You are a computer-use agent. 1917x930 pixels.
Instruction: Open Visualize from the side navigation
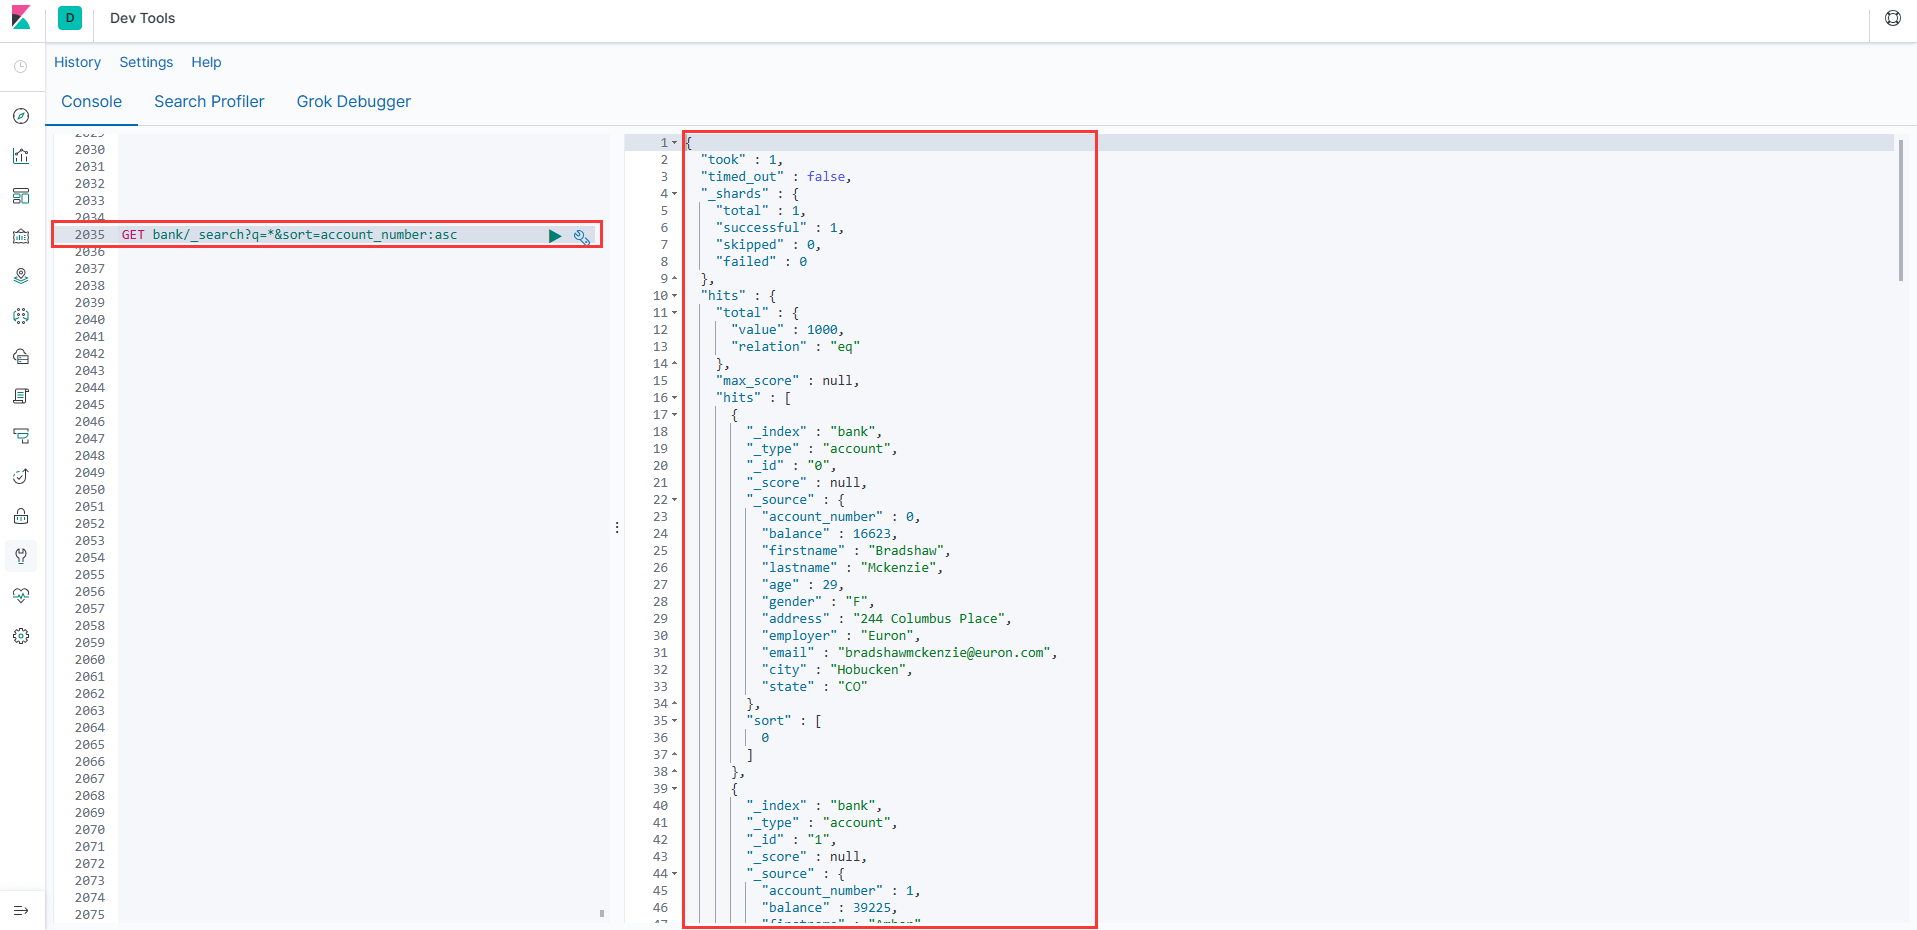21,156
